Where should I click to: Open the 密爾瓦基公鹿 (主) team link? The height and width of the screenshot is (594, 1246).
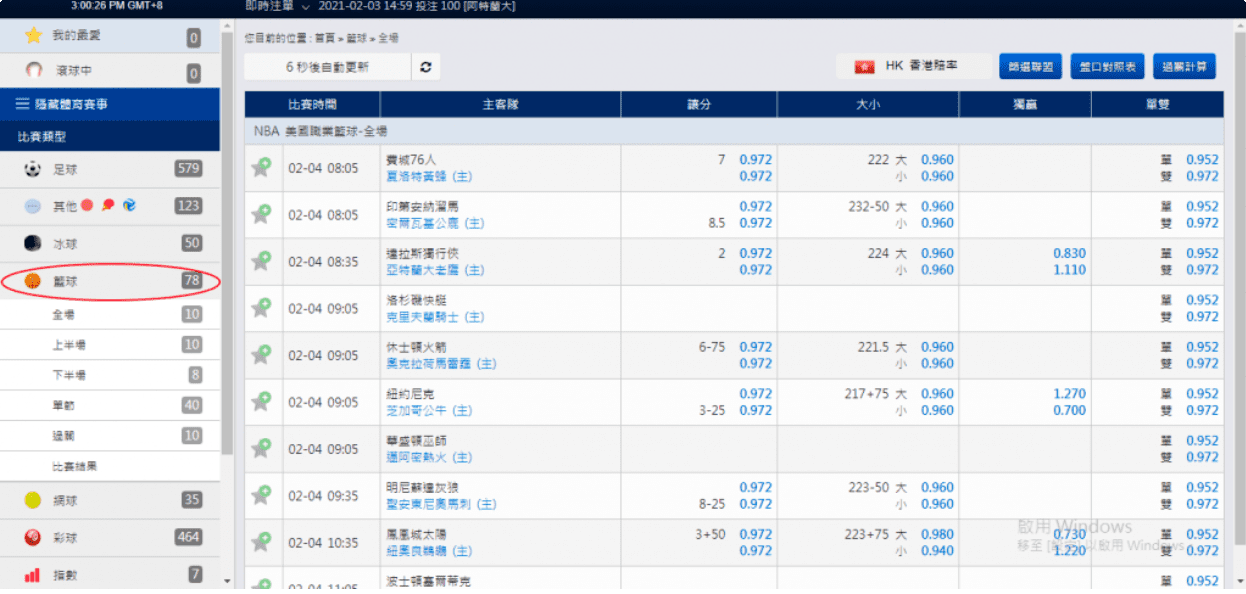pyautogui.click(x=435, y=223)
